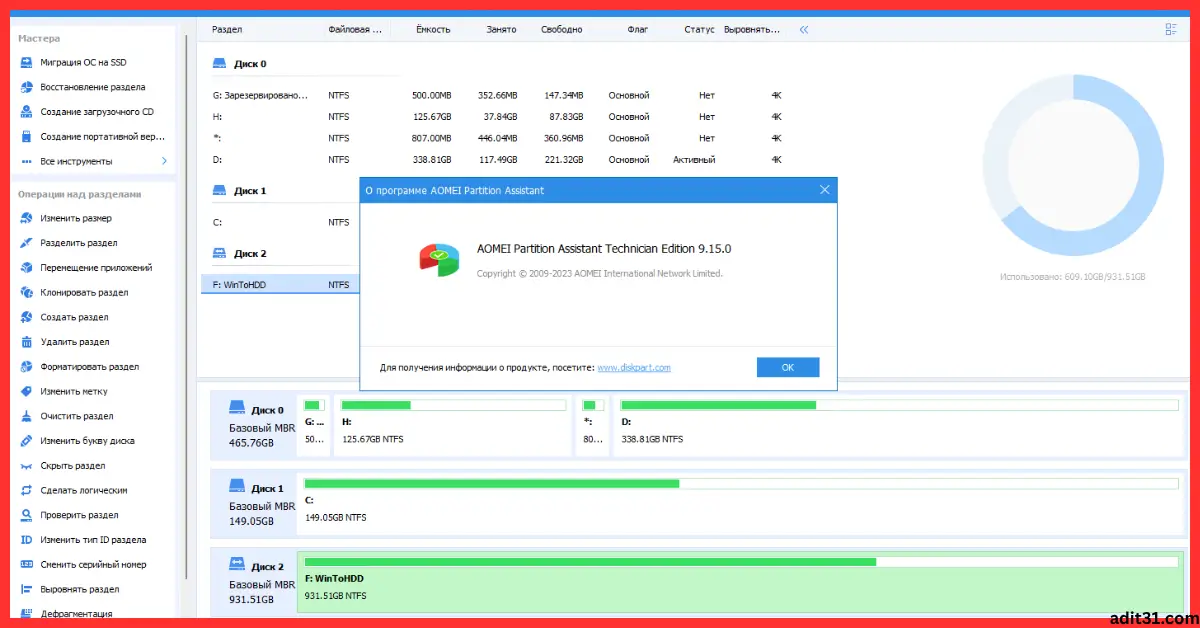The image size is (1200, 628).
Task: Click the Файловая column header
Action: 355,30
